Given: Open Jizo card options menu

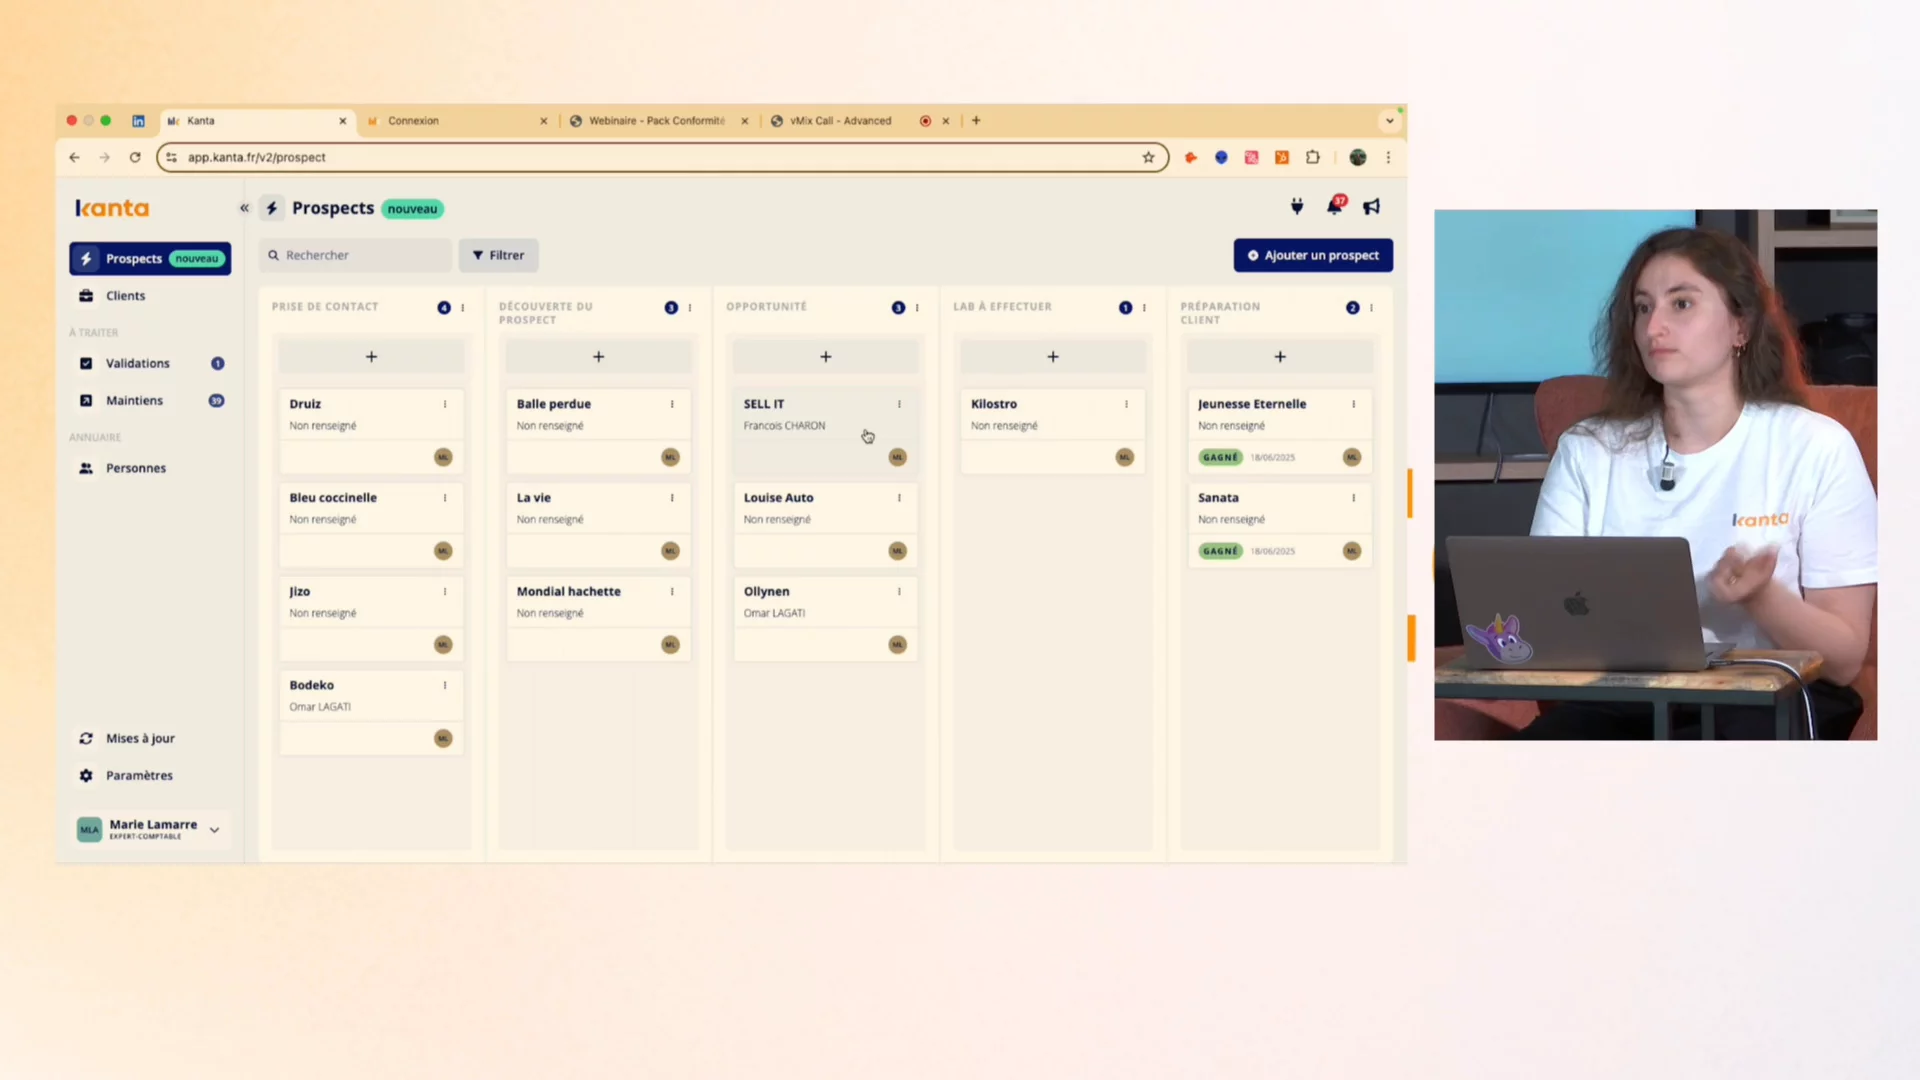Looking at the screenshot, I should pos(445,592).
